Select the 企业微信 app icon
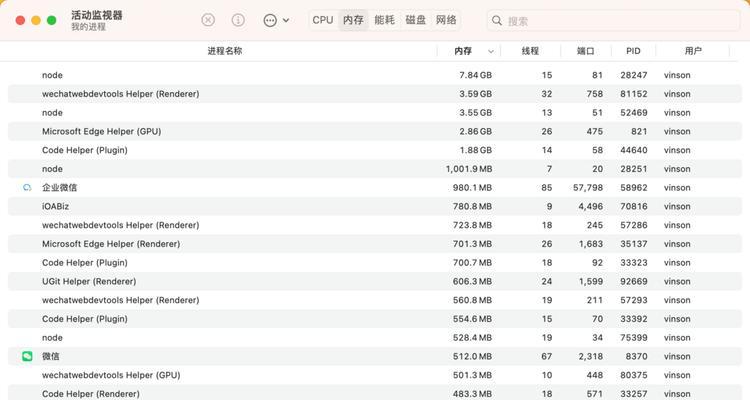This screenshot has height=400, width=750. 27,188
